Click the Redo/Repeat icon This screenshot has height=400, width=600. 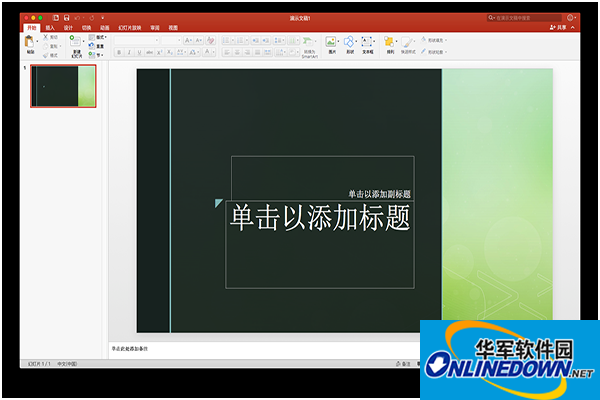click(x=92, y=18)
